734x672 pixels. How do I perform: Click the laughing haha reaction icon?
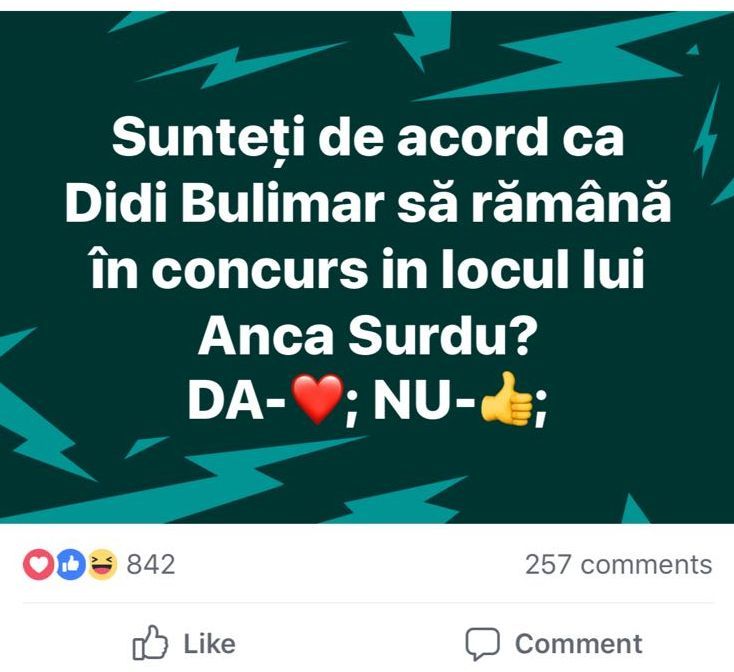point(101,565)
